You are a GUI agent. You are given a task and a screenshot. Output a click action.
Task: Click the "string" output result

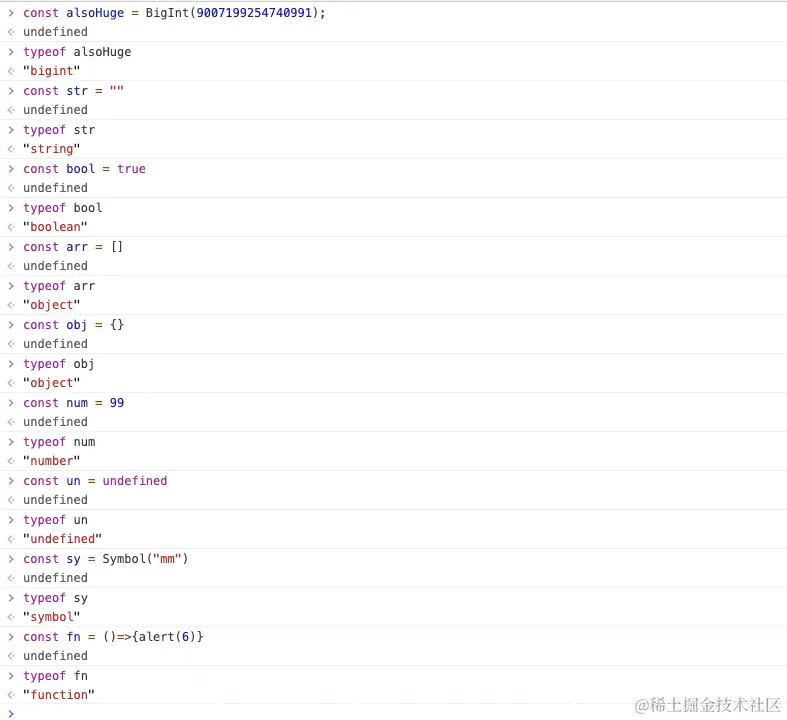pyautogui.click(x=51, y=149)
